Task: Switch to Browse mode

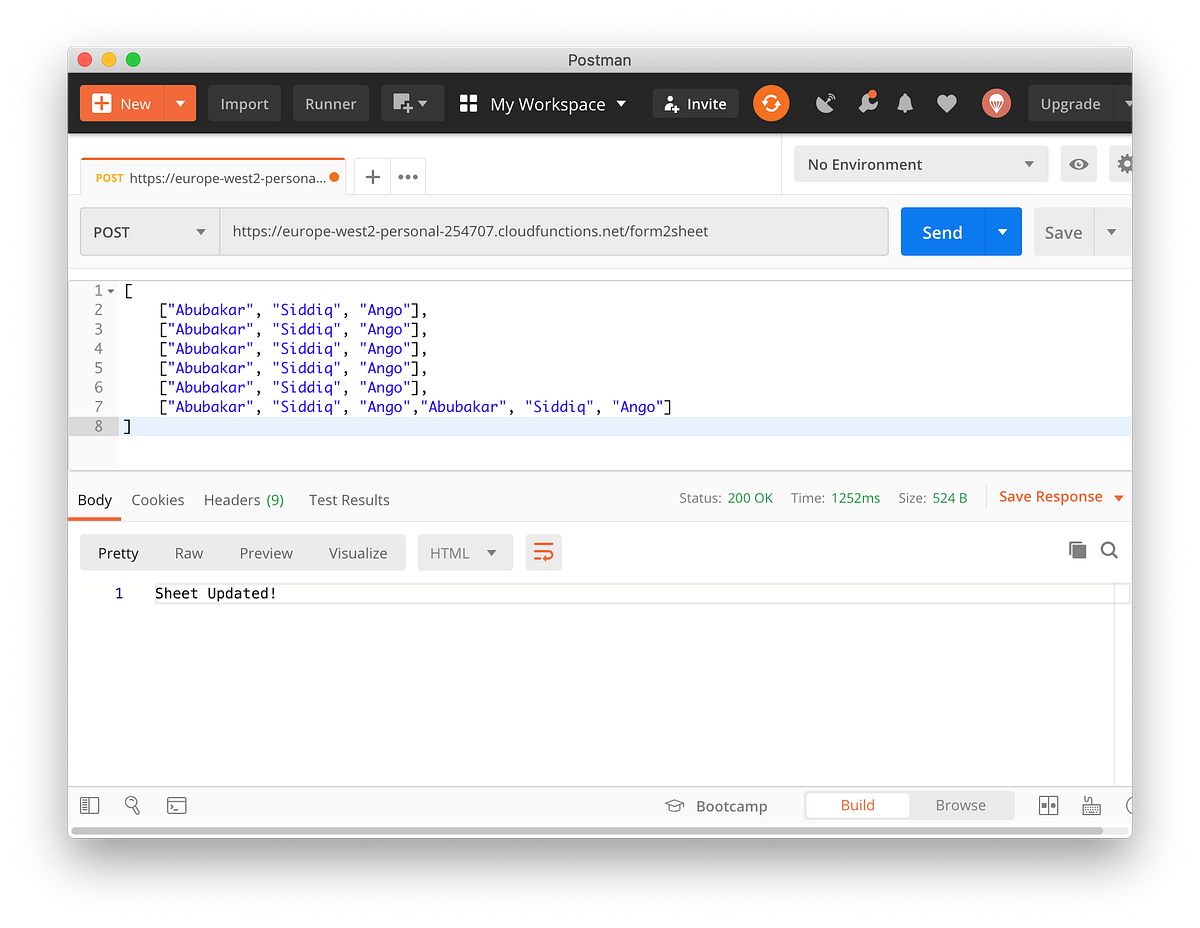Action: (960, 805)
